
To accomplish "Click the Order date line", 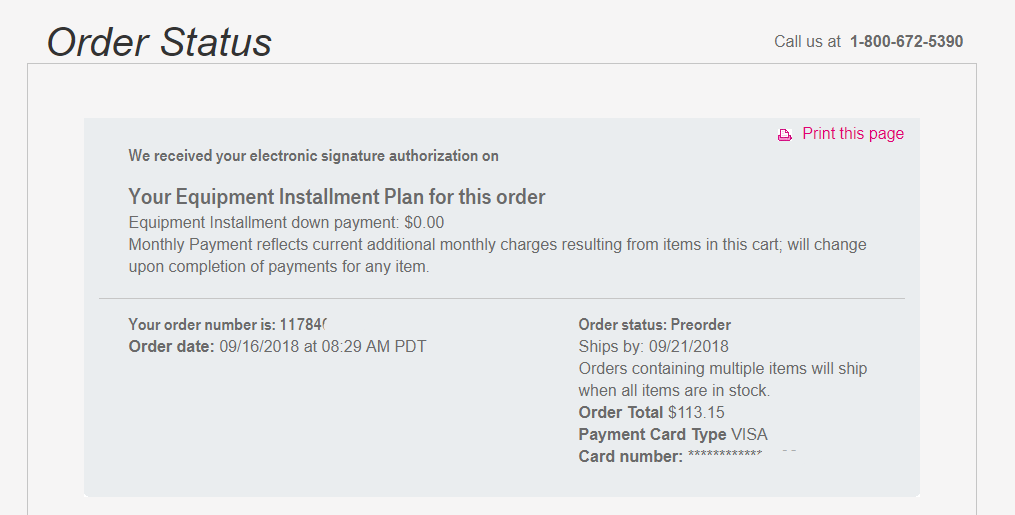I will (x=277, y=347).
